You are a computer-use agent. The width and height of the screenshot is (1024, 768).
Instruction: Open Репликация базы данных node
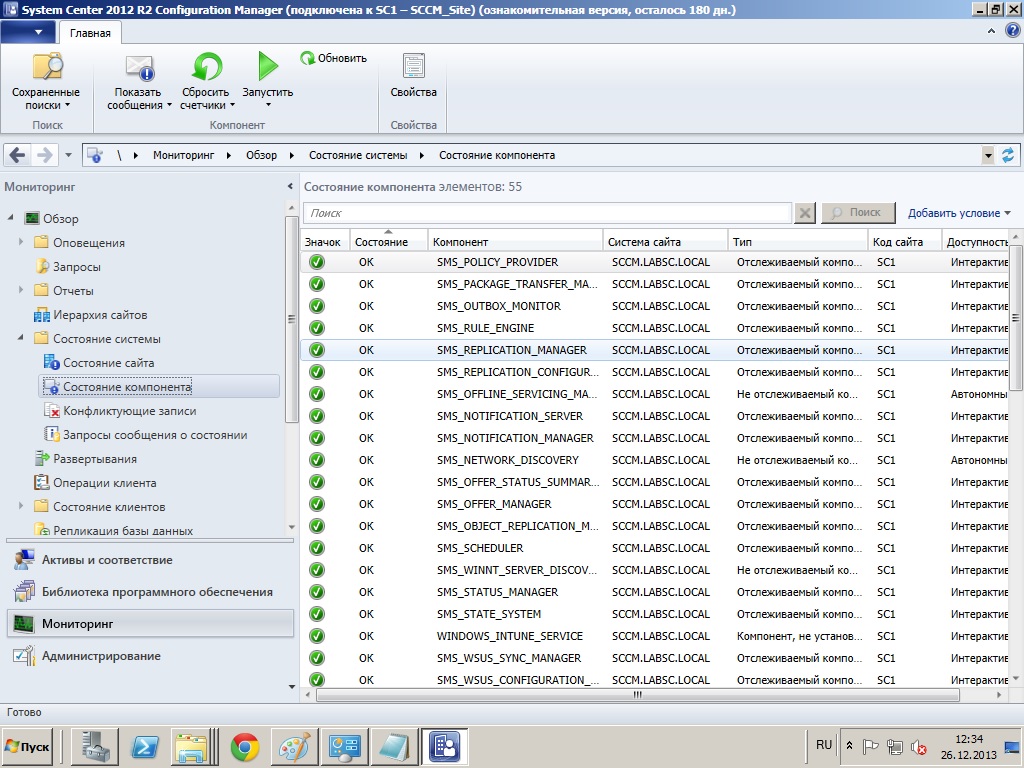tap(114, 530)
